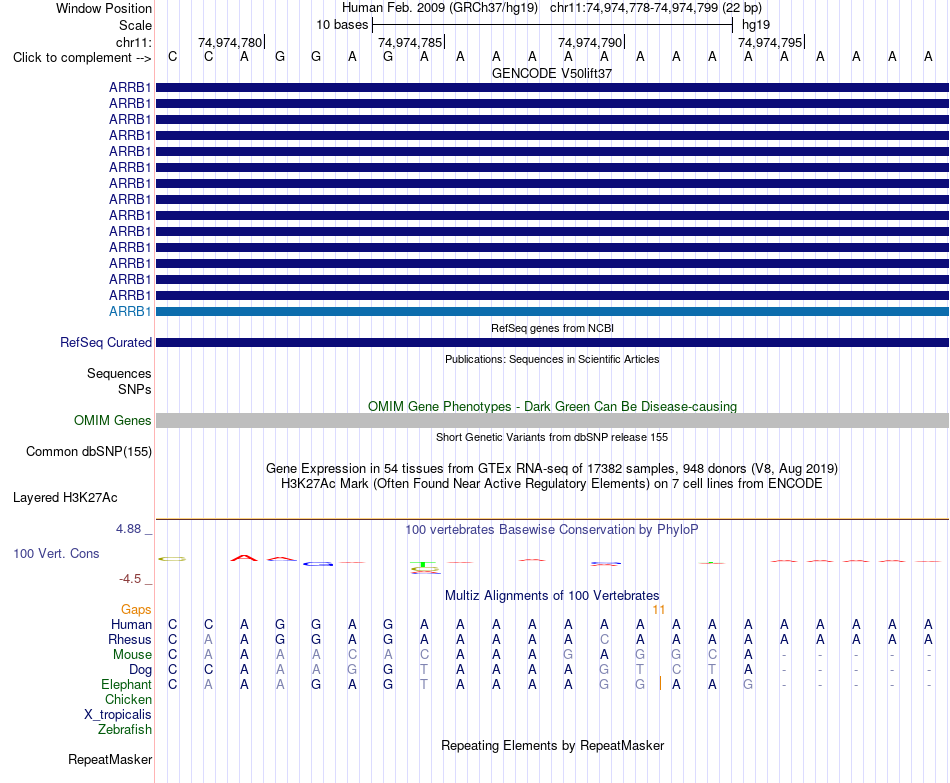The image size is (950, 783).
Task: Click the hg19 label beside scale bar
Action: [756, 25]
